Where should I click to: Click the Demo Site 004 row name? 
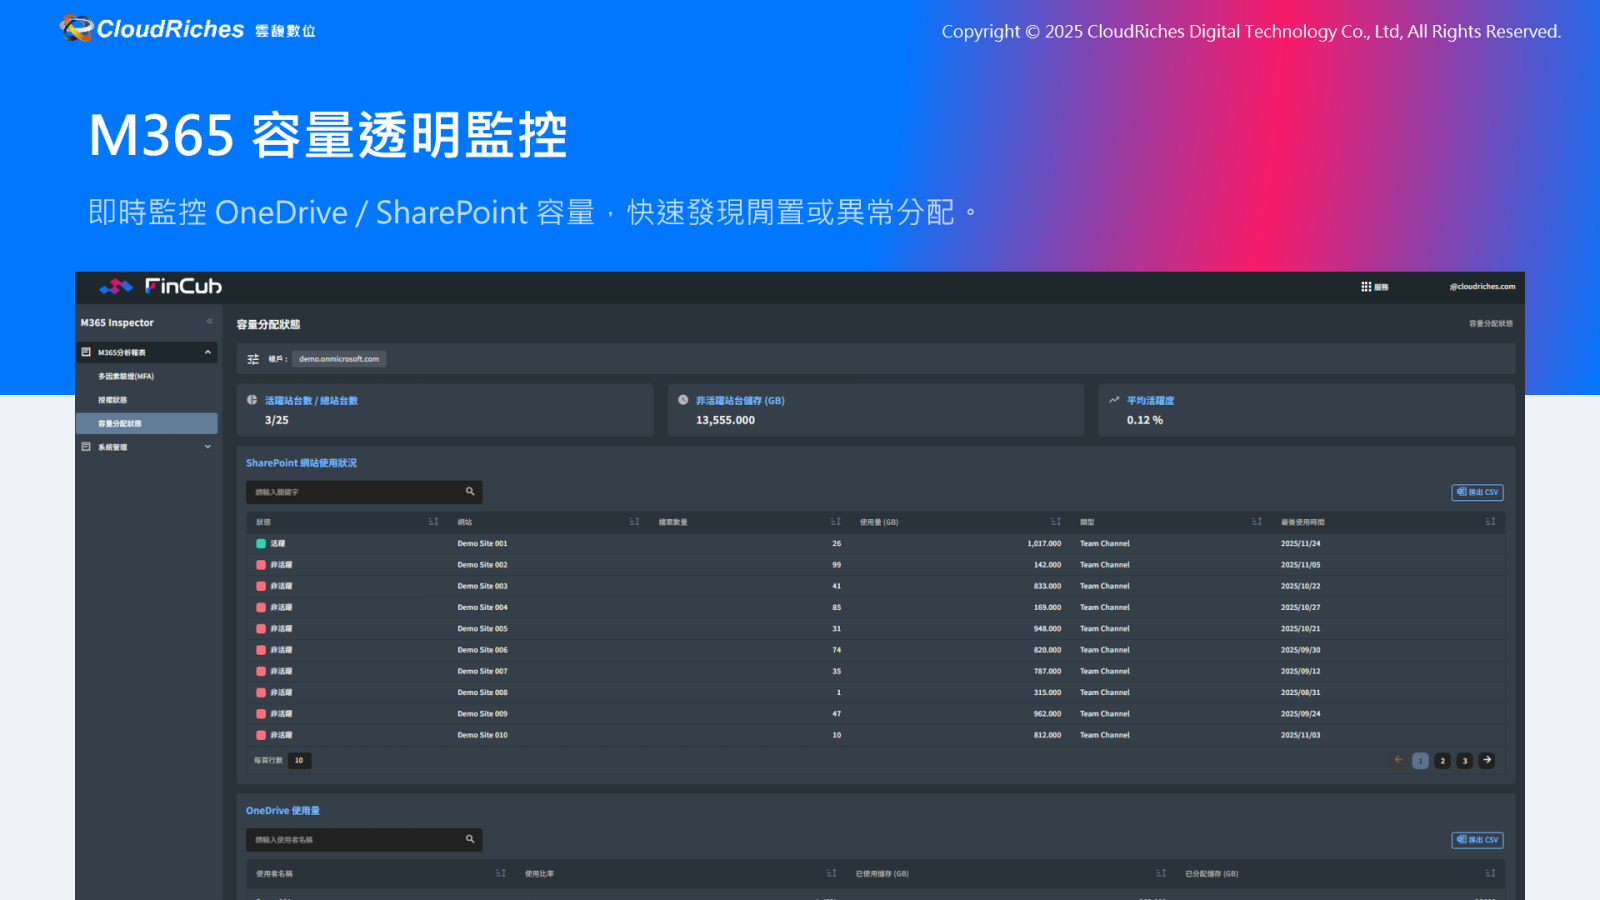point(483,608)
